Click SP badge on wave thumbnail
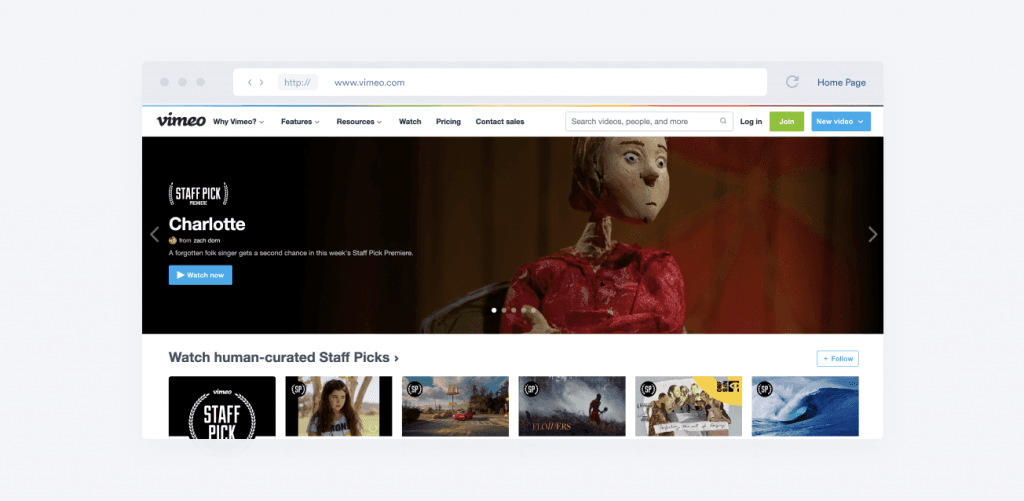 (764, 389)
